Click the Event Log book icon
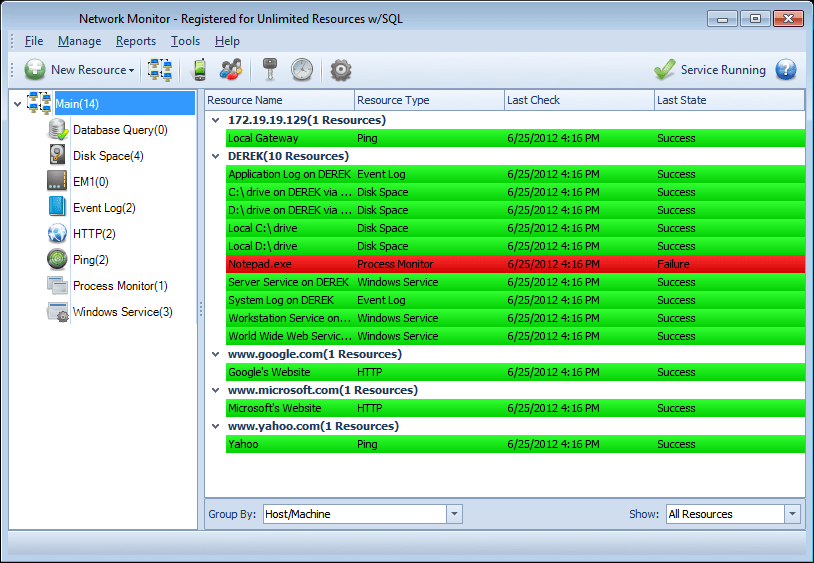 pyautogui.click(x=57, y=207)
